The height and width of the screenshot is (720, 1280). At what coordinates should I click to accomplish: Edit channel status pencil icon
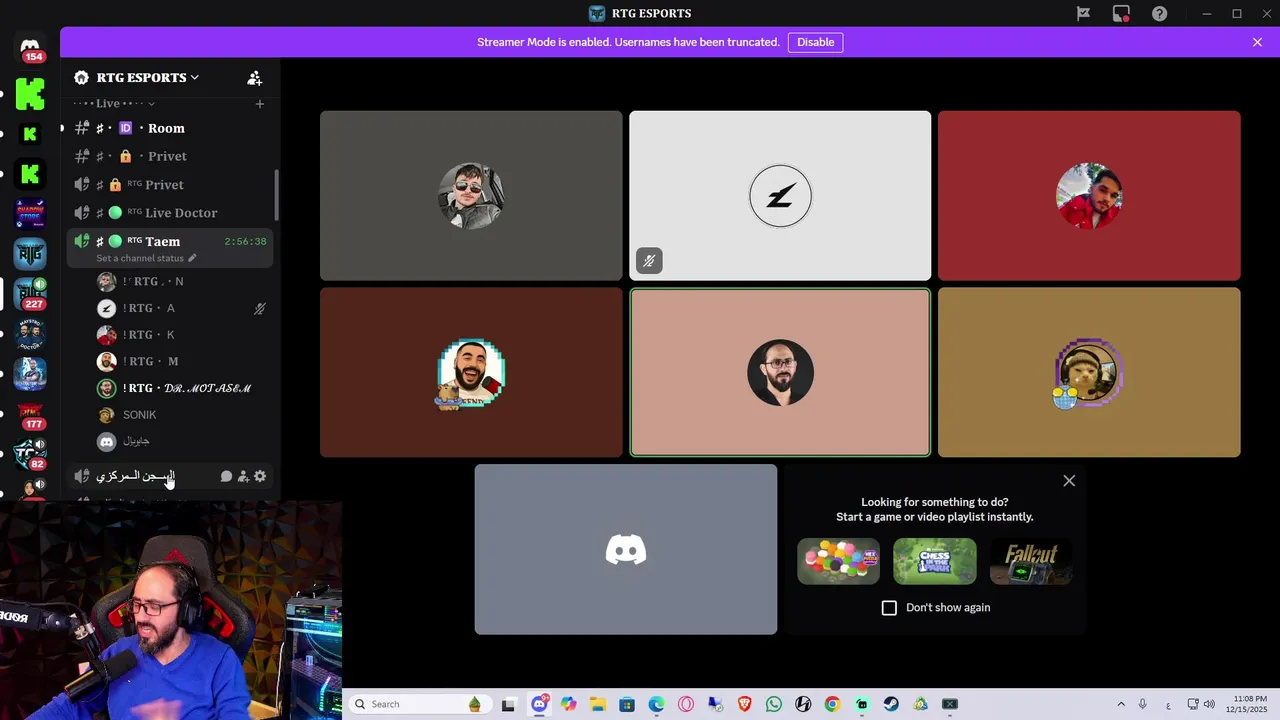click(x=192, y=258)
